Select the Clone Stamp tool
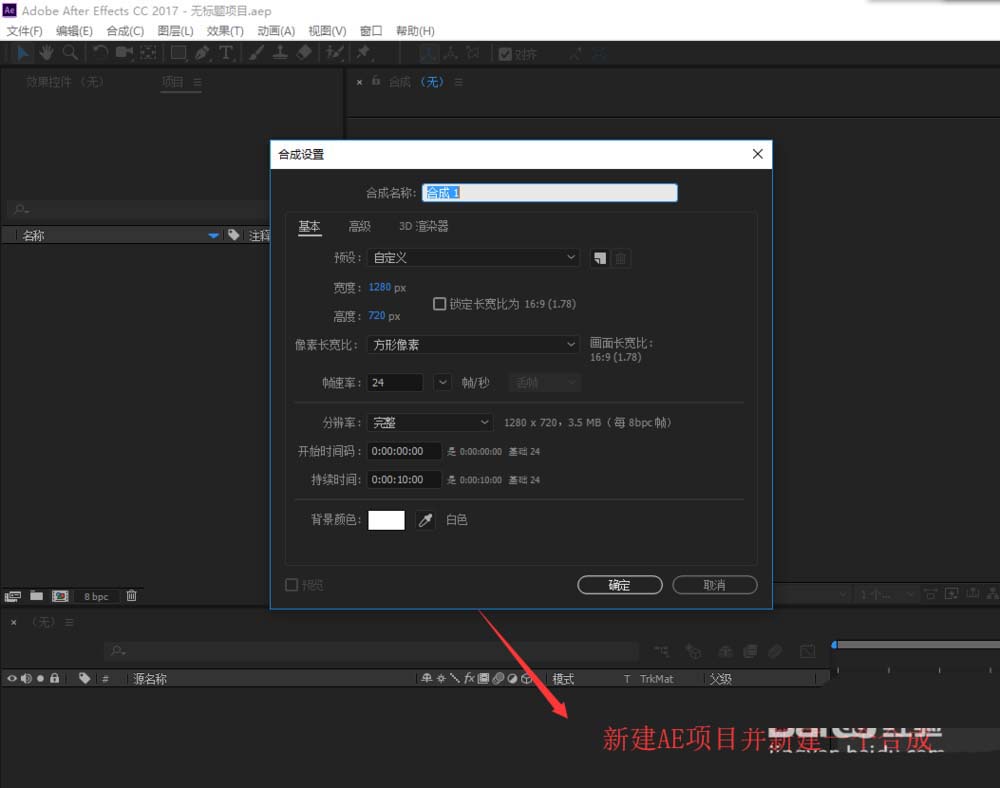 point(281,53)
